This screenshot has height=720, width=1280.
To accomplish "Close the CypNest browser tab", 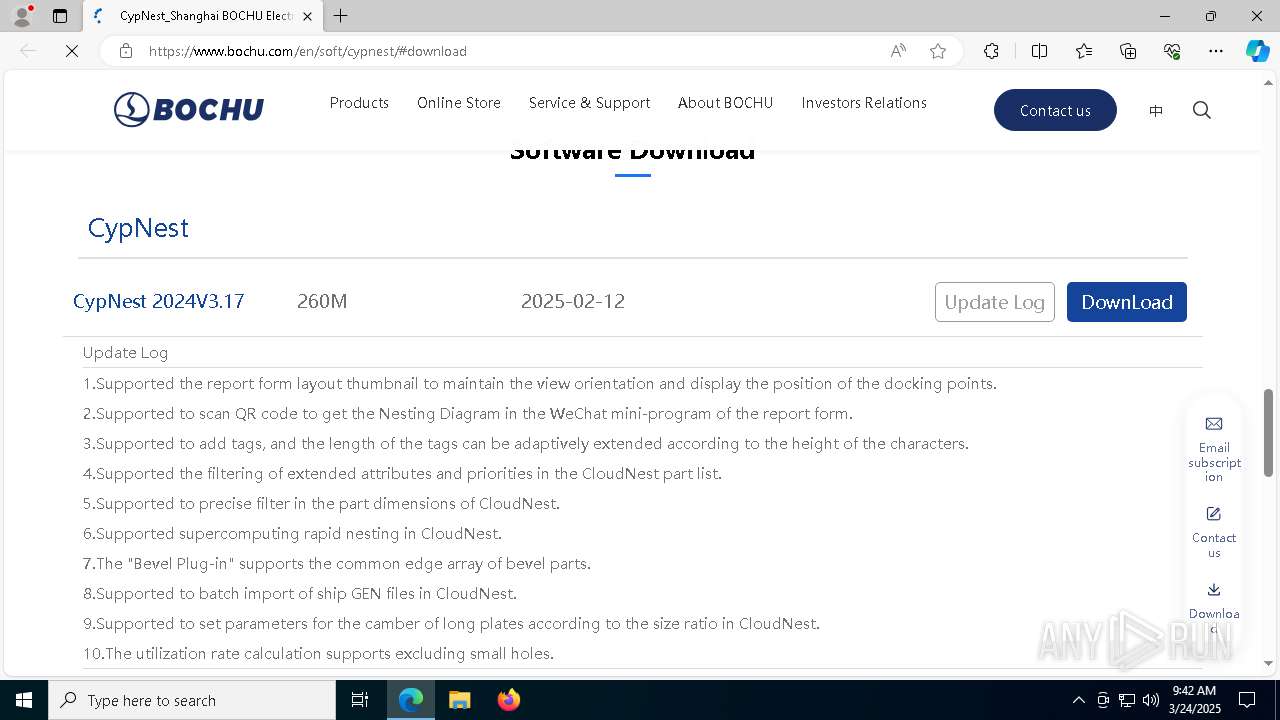I will (307, 16).
